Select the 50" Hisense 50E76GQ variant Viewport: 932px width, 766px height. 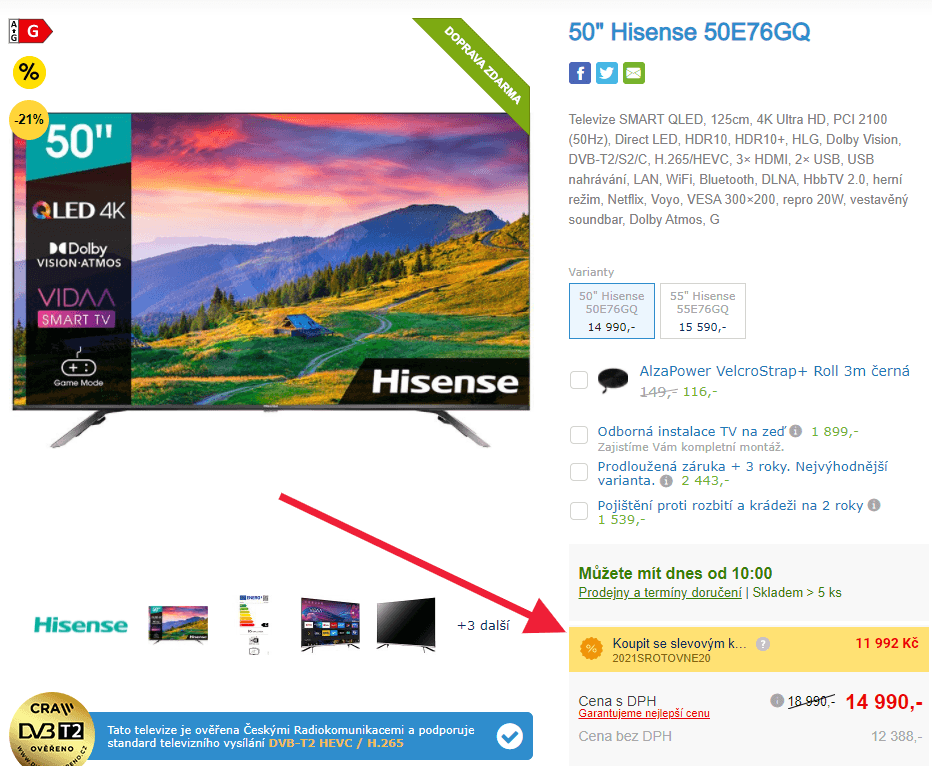[x=612, y=311]
